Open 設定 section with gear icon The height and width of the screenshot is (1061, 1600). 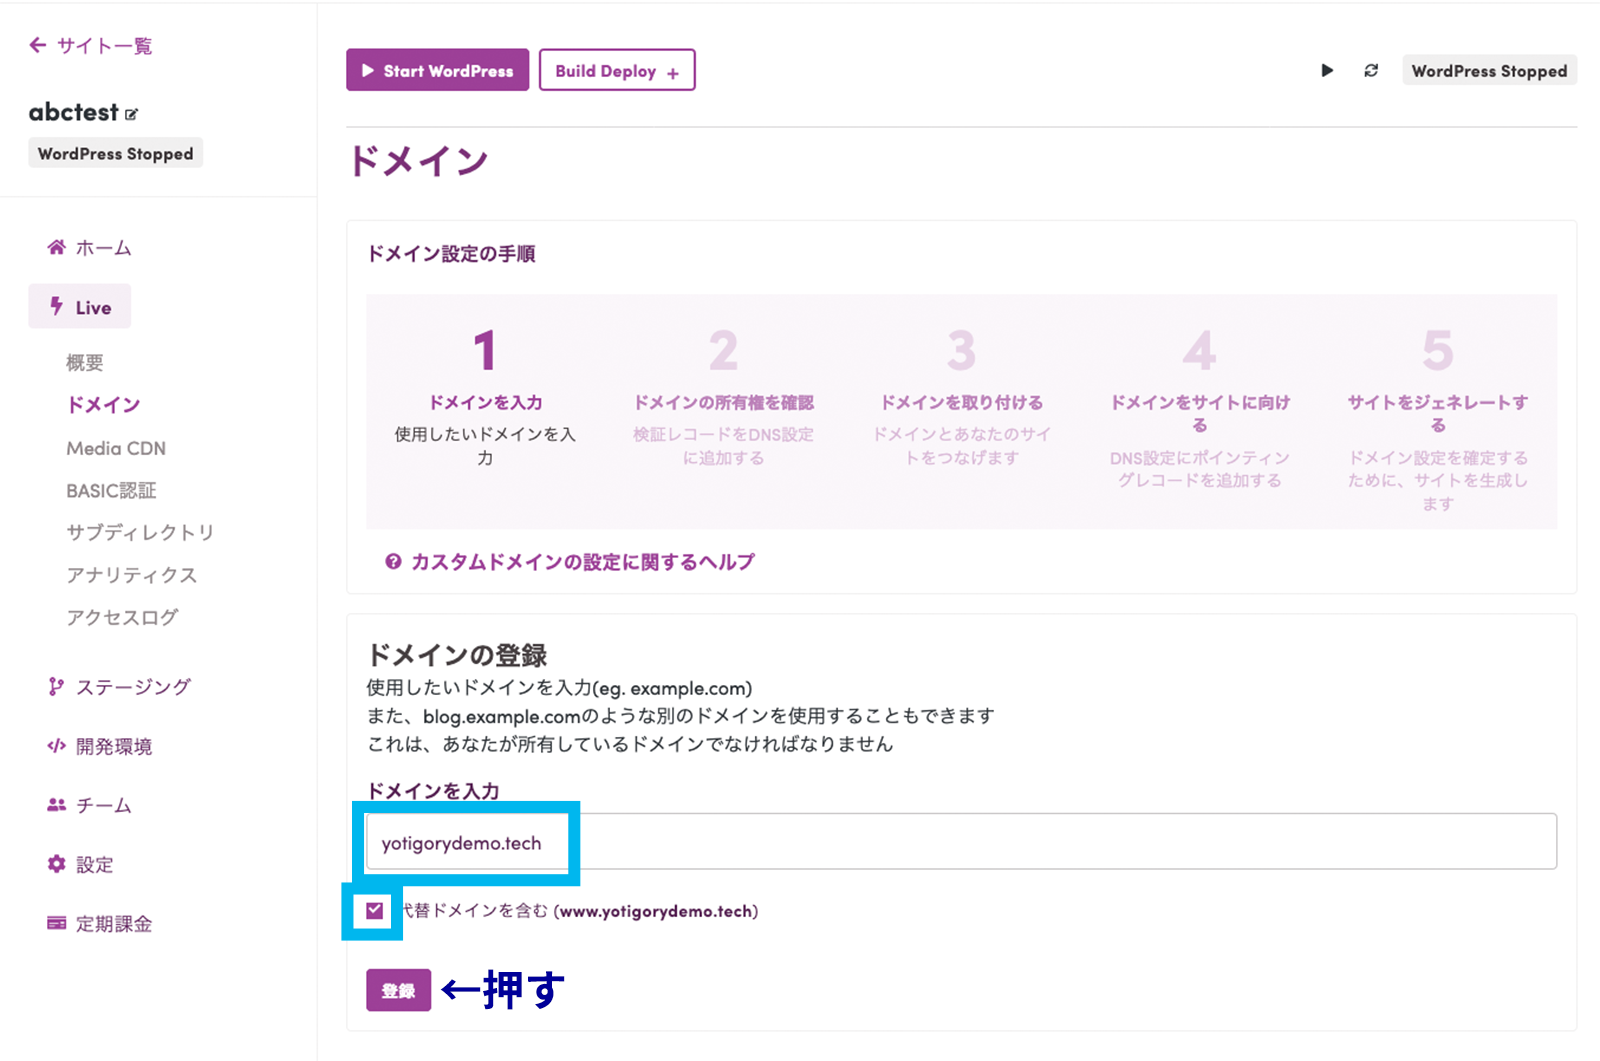click(80, 864)
